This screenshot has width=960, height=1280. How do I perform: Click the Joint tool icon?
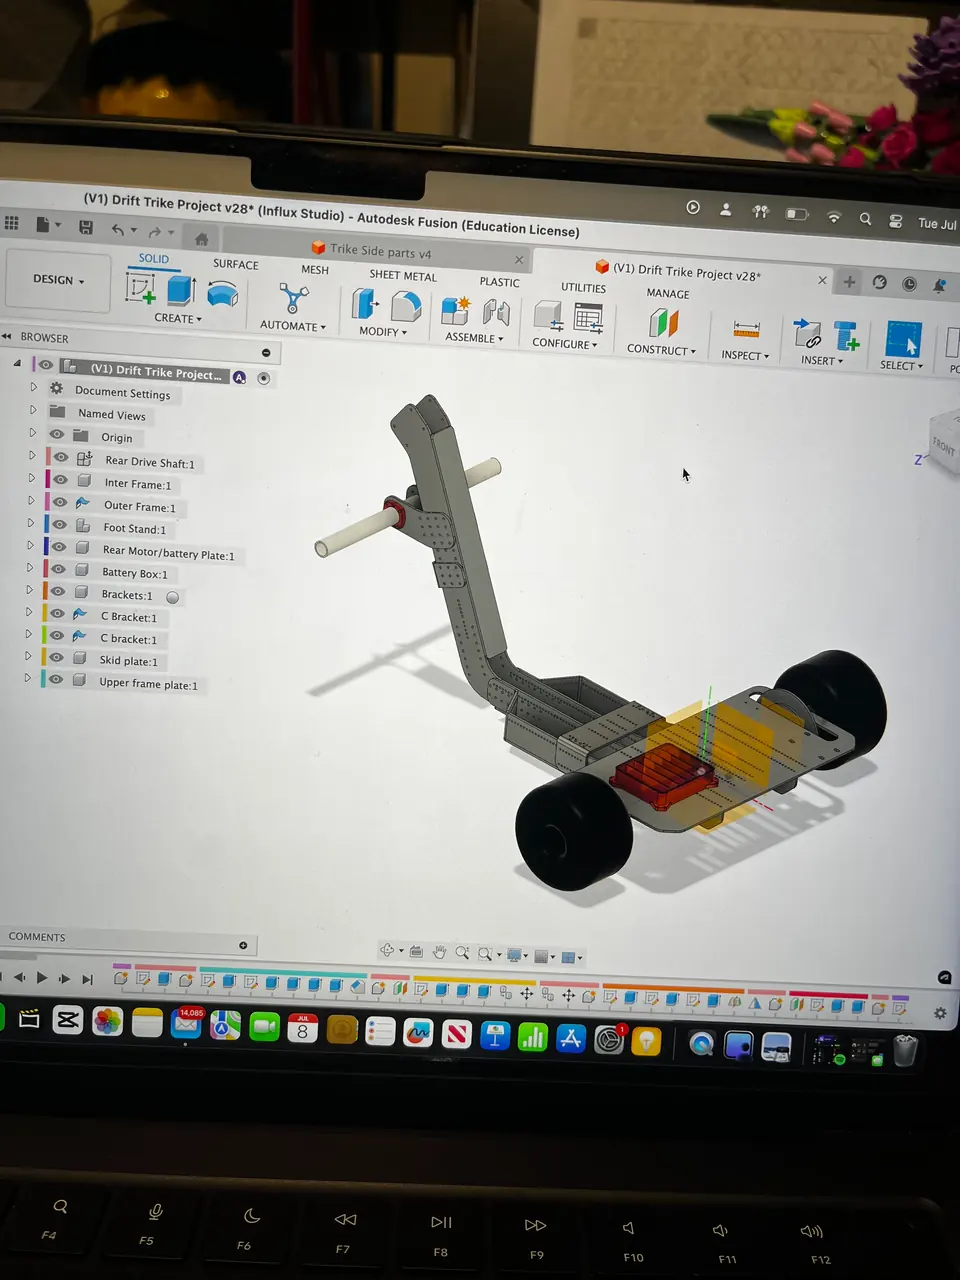[497, 313]
